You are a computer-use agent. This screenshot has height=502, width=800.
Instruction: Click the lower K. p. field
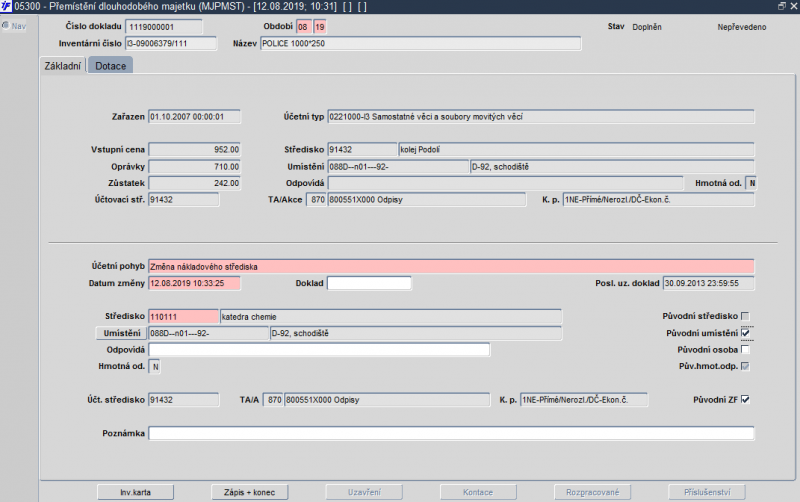point(584,399)
